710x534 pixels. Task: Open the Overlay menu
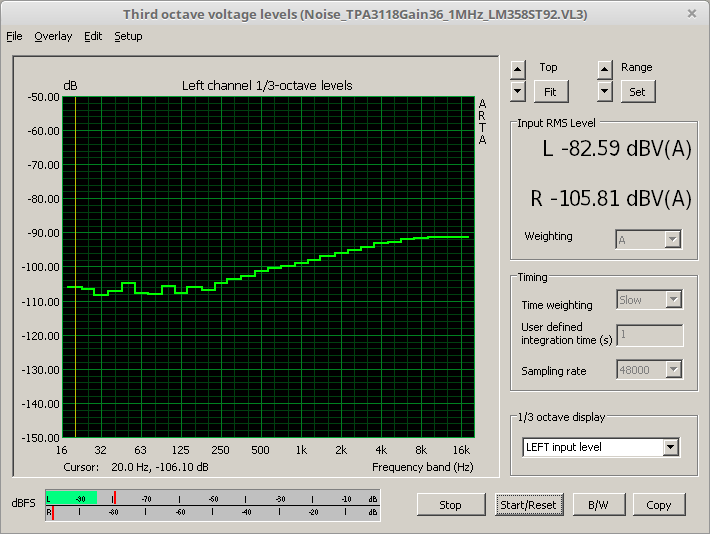point(53,36)
